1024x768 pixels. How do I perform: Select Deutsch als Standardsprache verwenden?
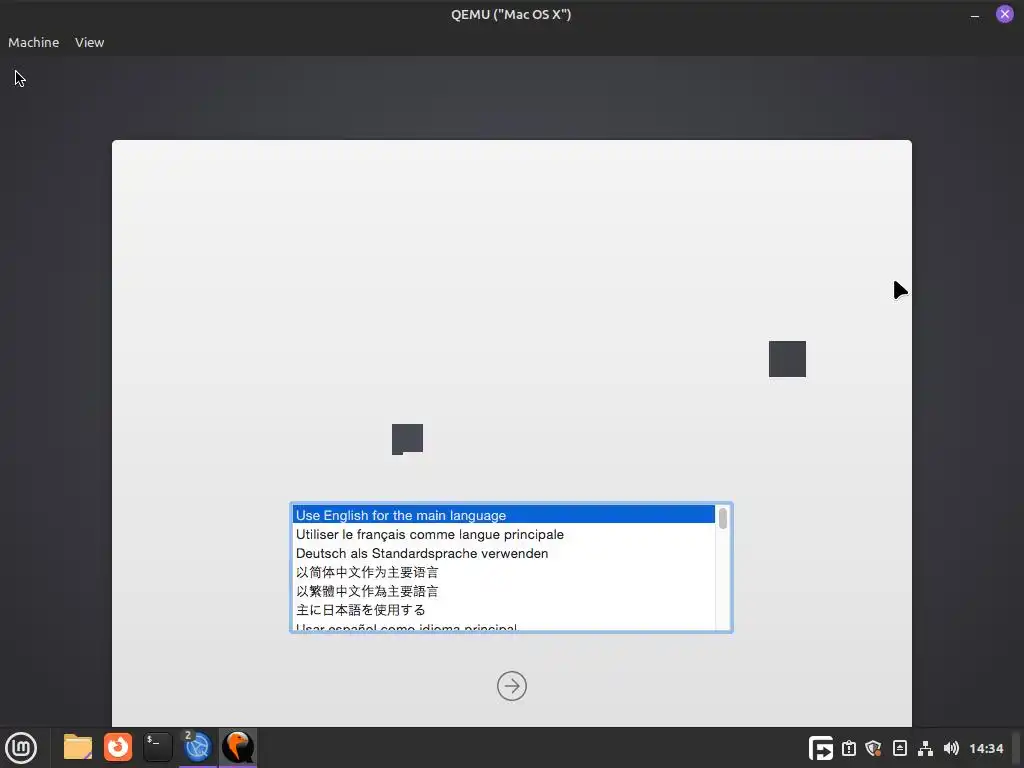[x=504, y=553]
